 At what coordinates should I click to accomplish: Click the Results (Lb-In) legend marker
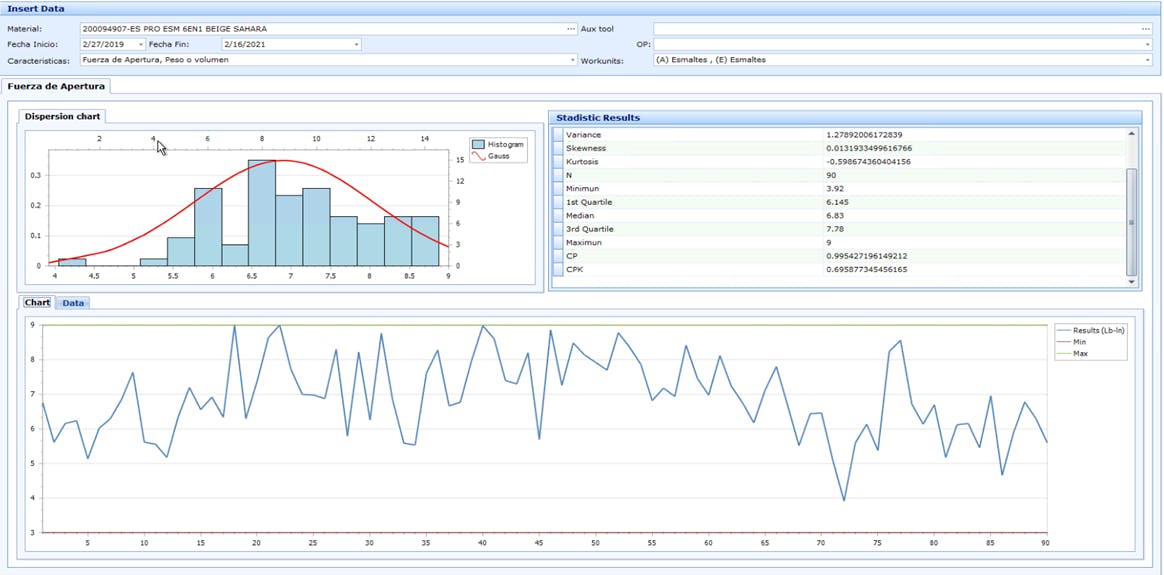[x=1065, y=329]
